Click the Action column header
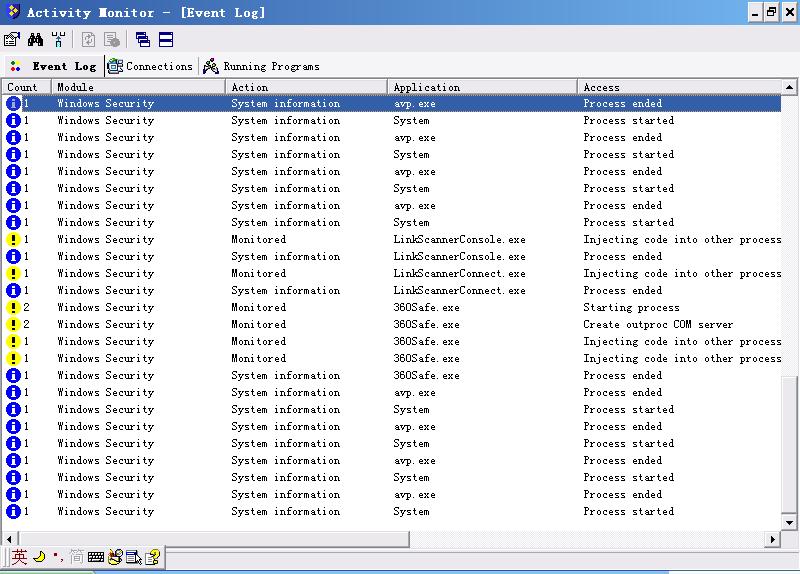This screenshot has height=574, width=800. coord(306,87)
